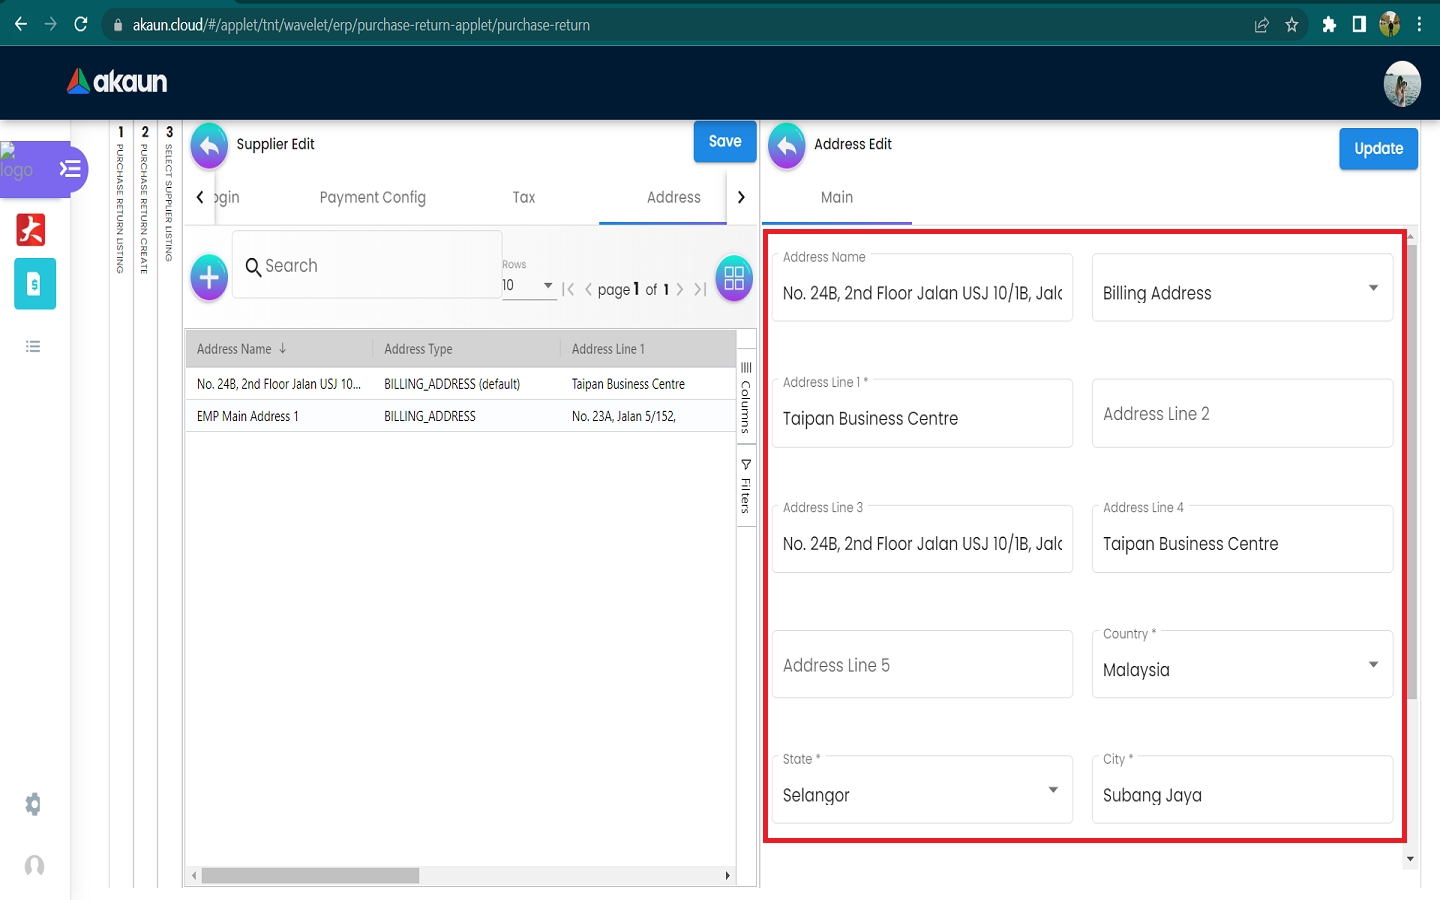
Task: Toggle the sidebar menu collapse icon
Action: coord(70,169)
